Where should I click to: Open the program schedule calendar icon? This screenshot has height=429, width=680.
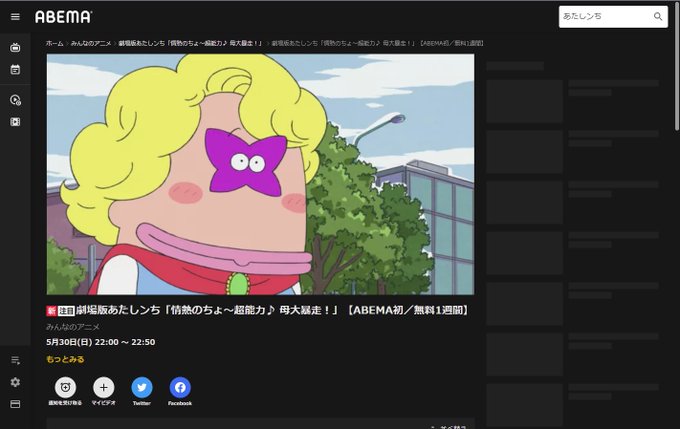point(15,69)
